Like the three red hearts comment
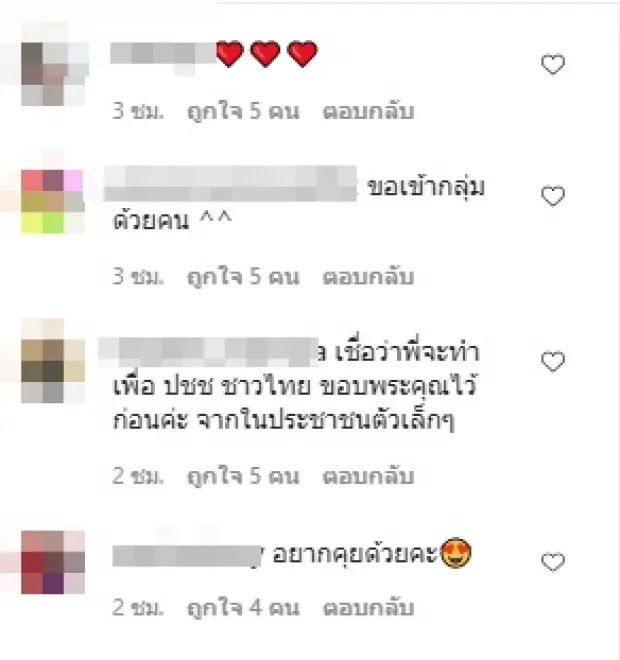Screen dimensions: 620x660 tap(553, 64)
